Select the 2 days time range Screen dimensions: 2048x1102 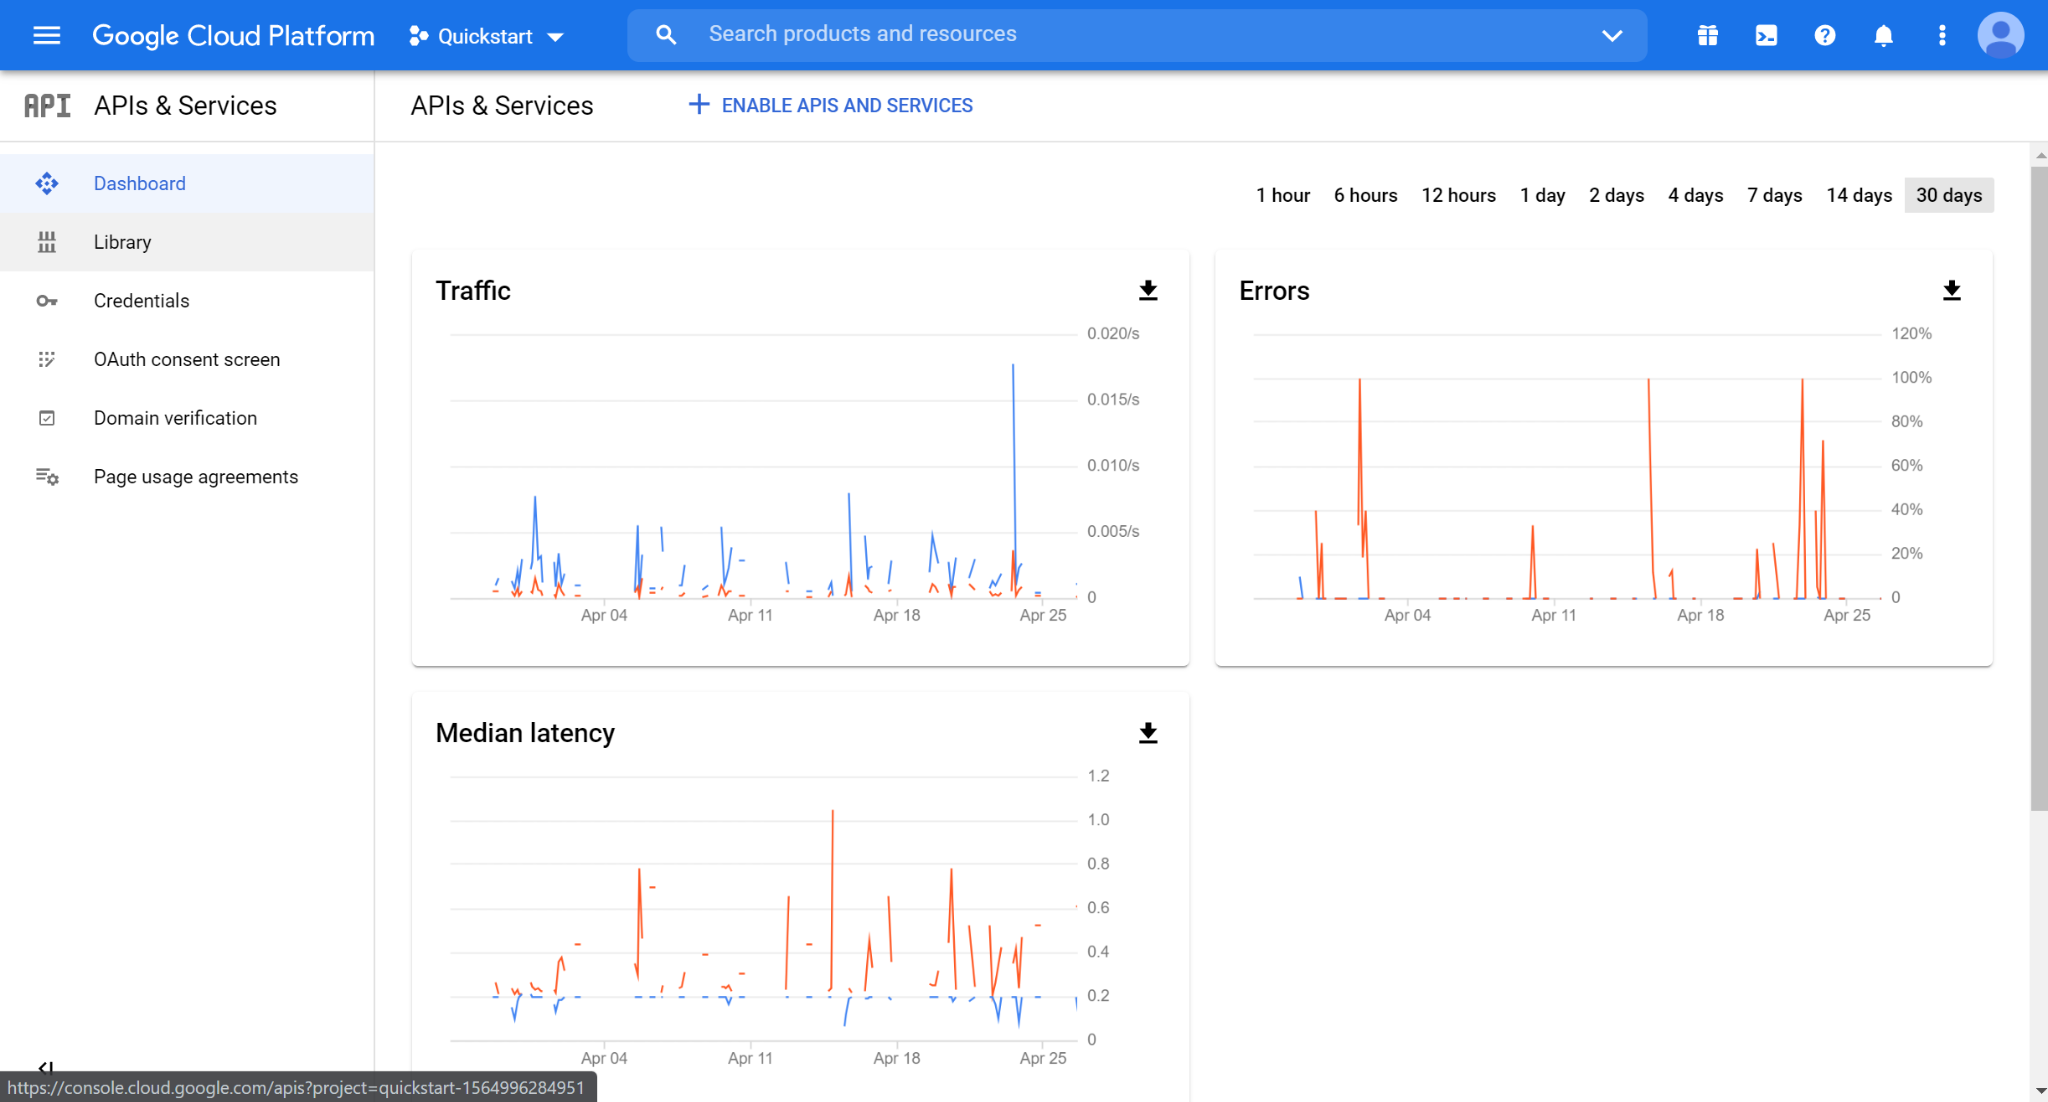pos(1616,195)
